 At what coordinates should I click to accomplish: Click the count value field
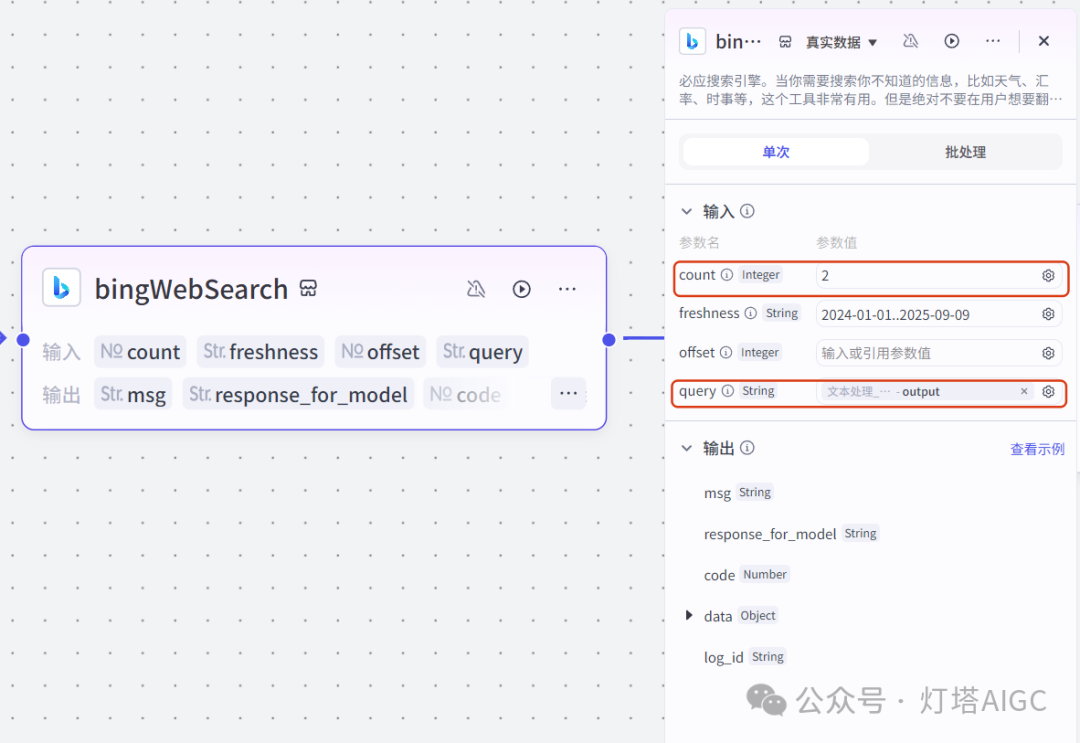click(x=927, y=275)
